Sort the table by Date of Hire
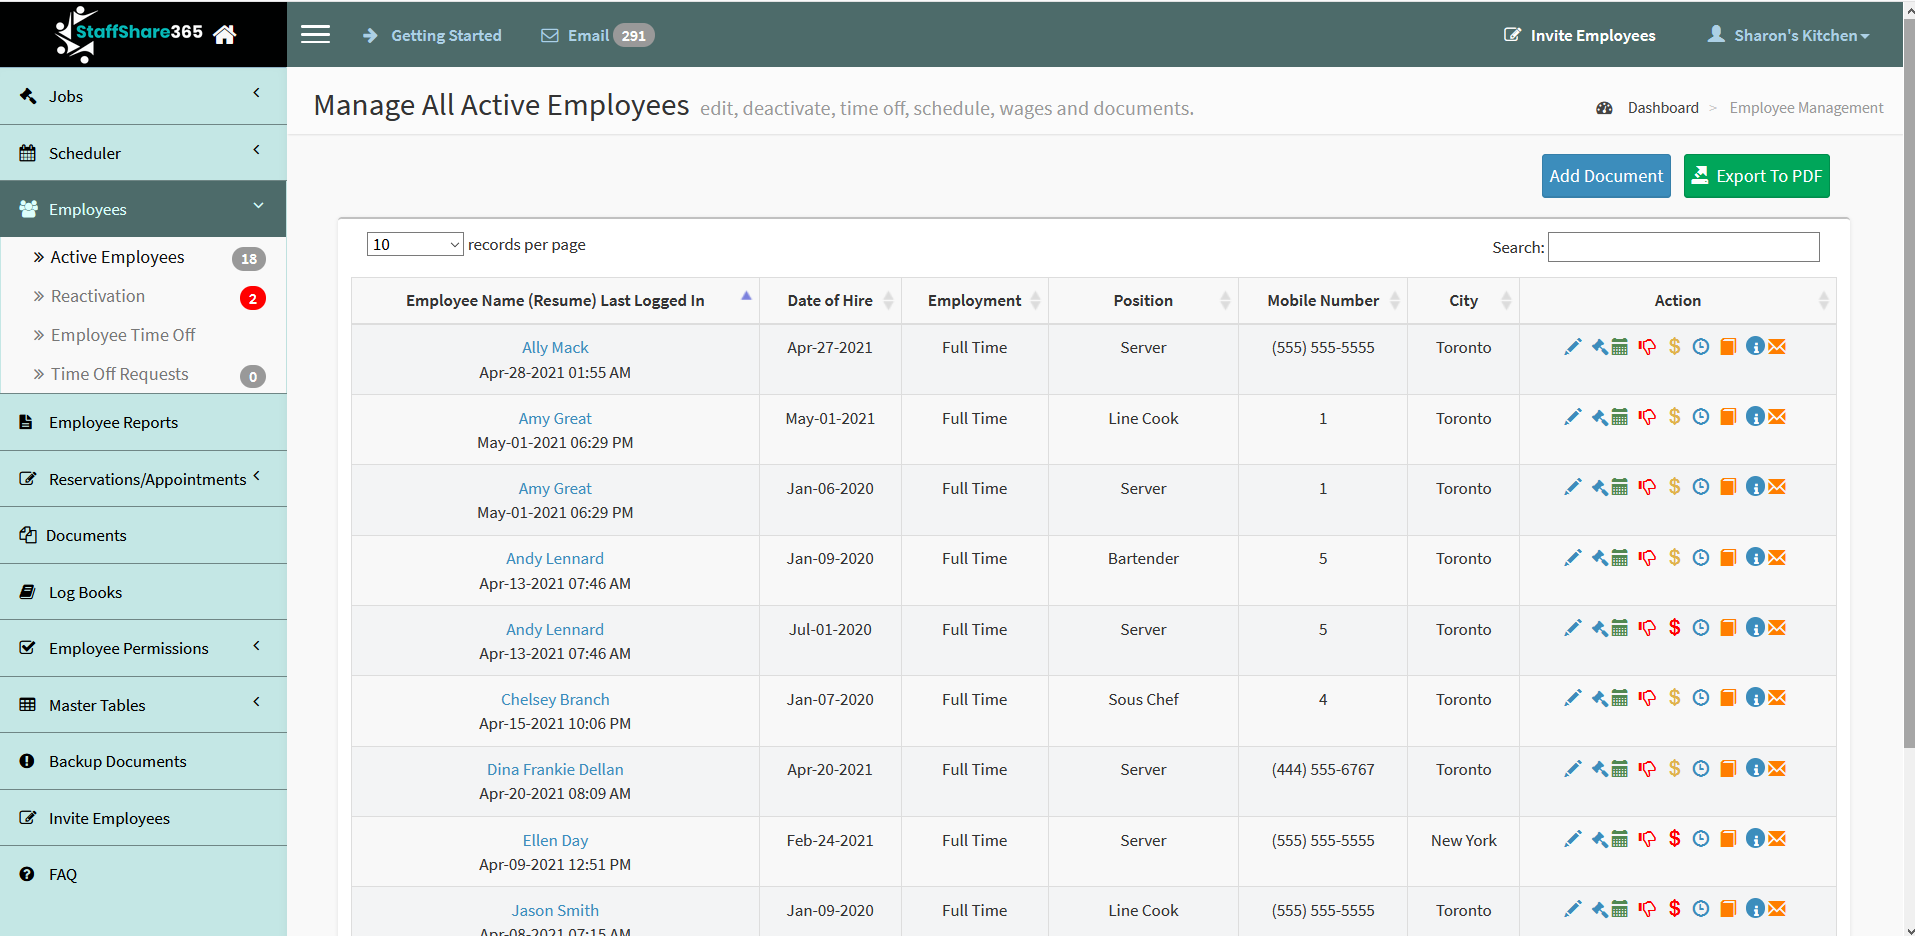This screenshot has width=1915, height=936. click(x=830, y=301)
